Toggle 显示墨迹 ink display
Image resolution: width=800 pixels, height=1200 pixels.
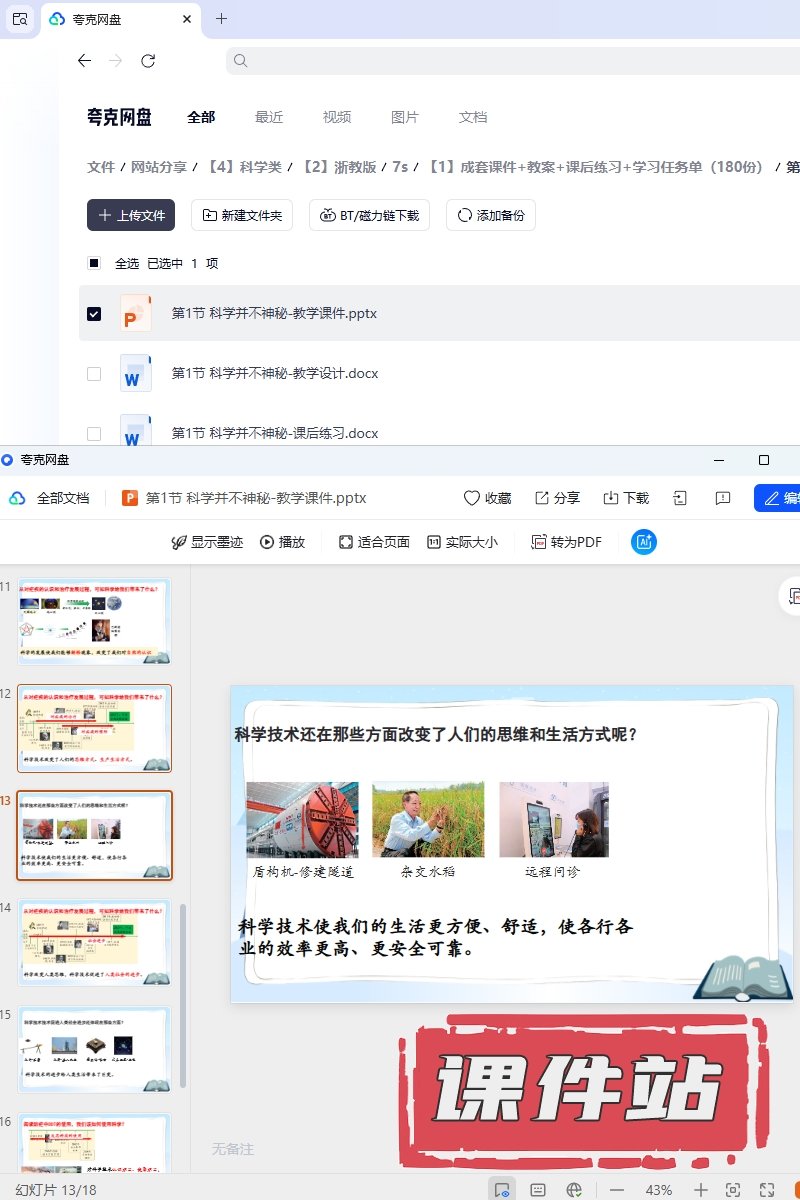[x=207, y=542]
